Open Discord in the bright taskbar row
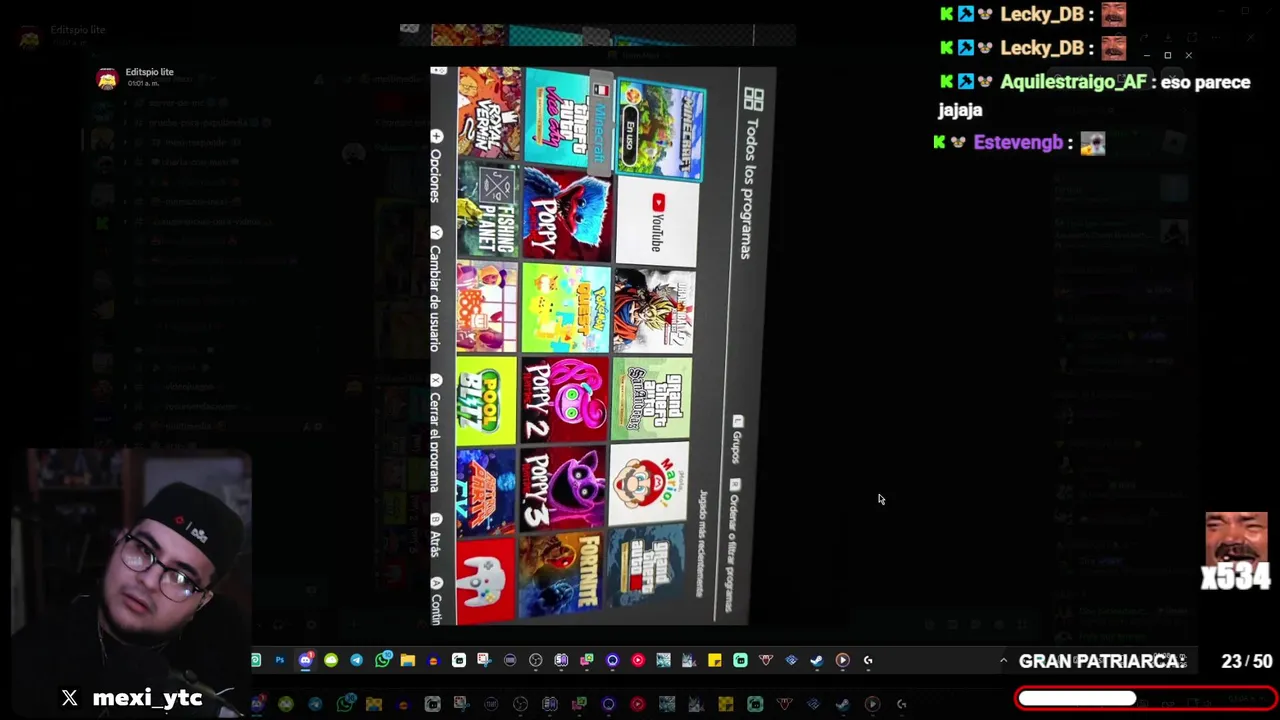This screenshot has height=720, width=1280. point(306,660)
